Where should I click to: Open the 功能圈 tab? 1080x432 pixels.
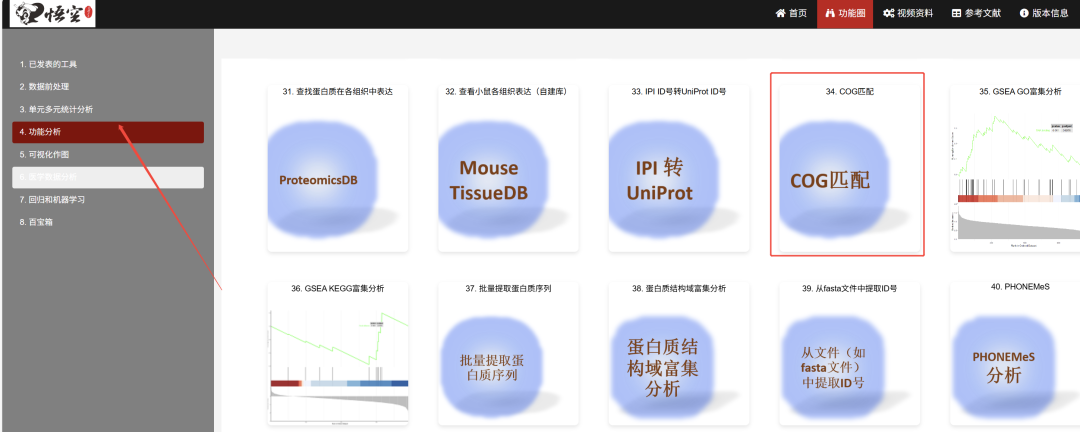[844, 14]
